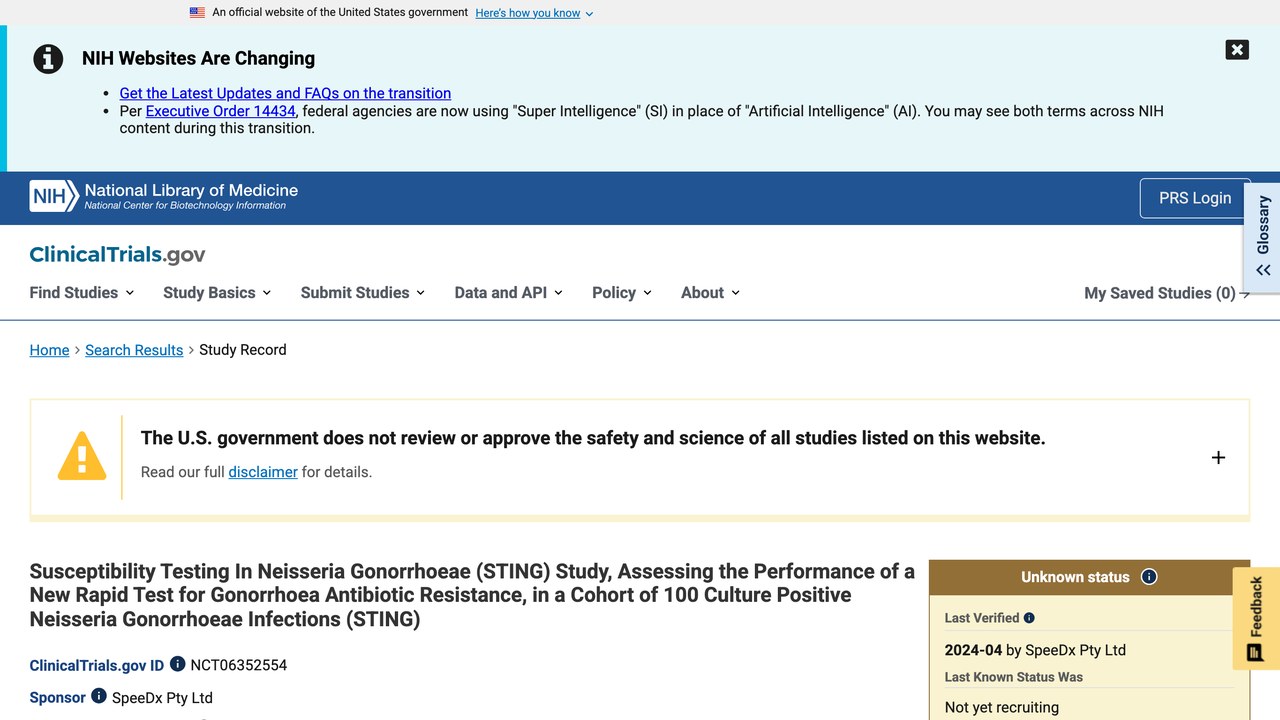1280x720 pixels.
Task: Expand "Here's how you know" details
Action: point(534,13)
